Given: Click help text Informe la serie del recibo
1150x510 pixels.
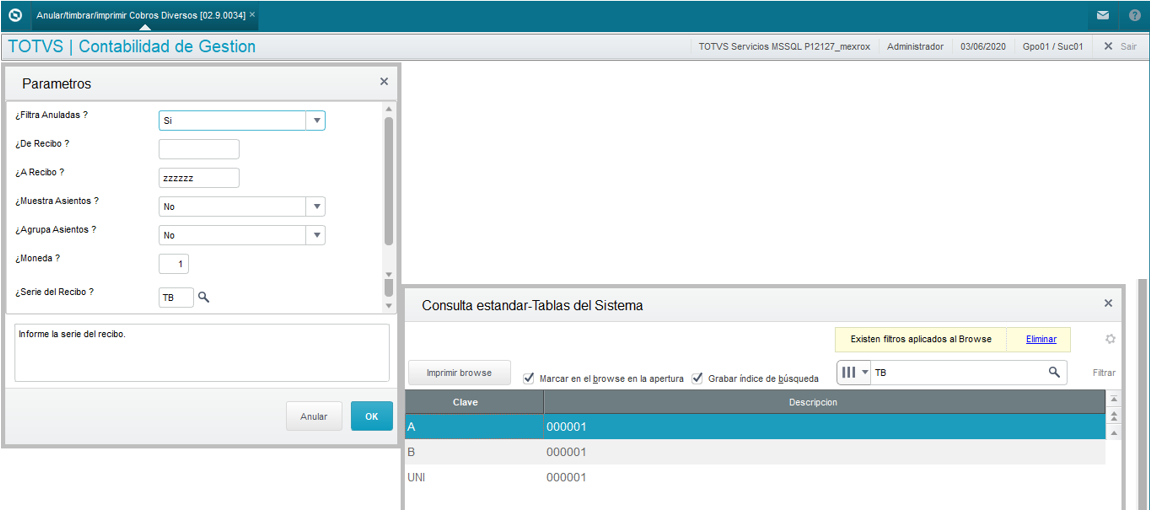Looking at the screenshot, I should click(x=73, y=335).
